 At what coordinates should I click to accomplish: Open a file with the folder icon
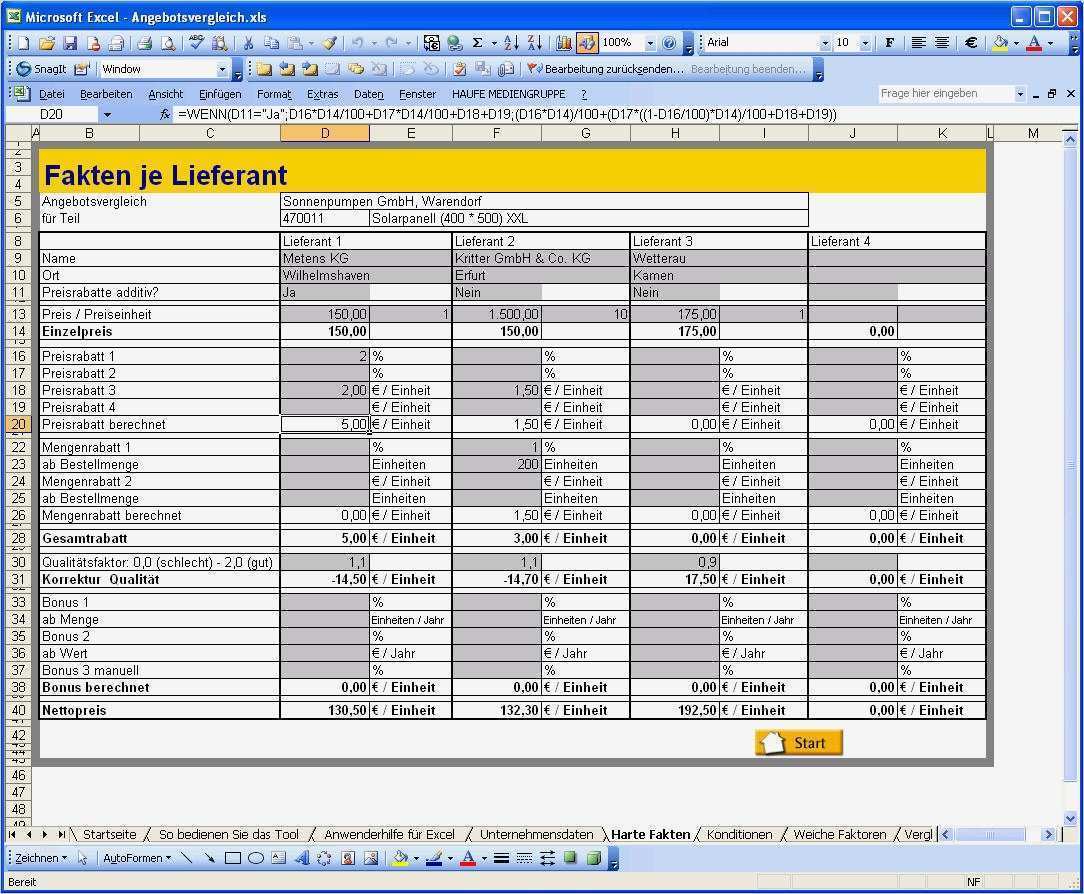[46, 43]
